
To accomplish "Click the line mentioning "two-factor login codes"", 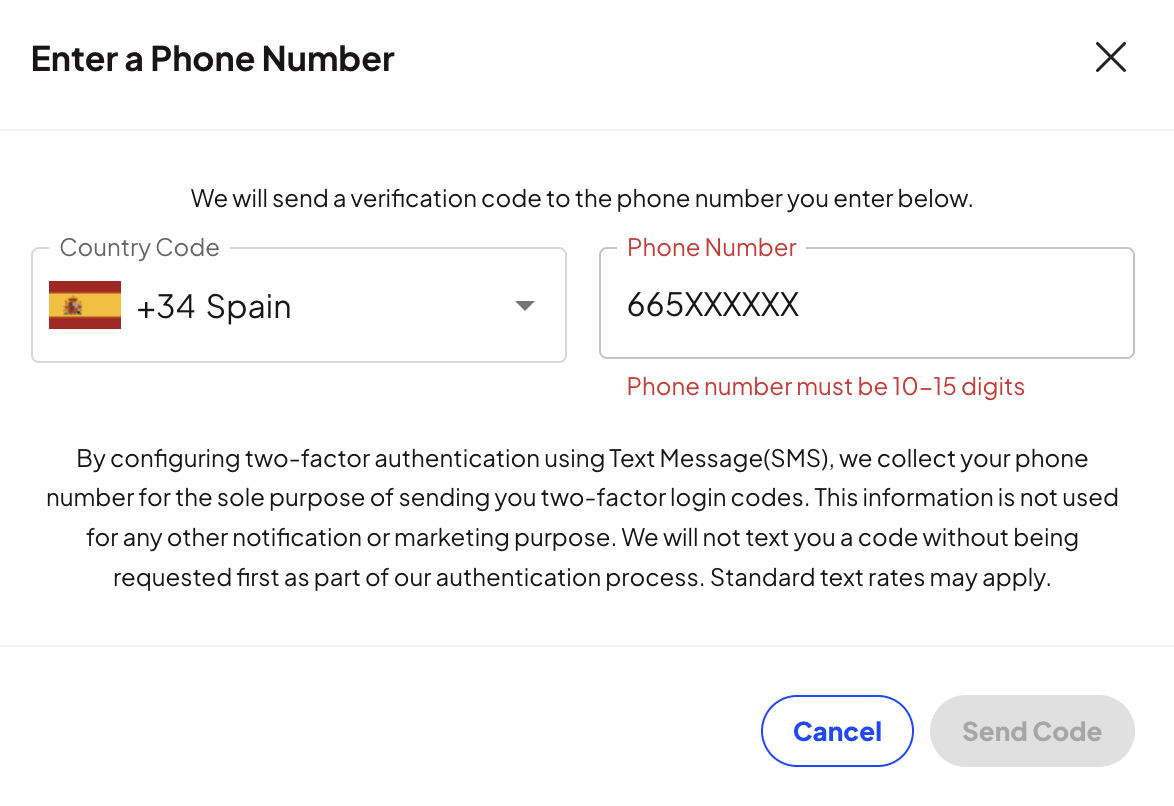I will pyautogui.click(x=582, y=498).
